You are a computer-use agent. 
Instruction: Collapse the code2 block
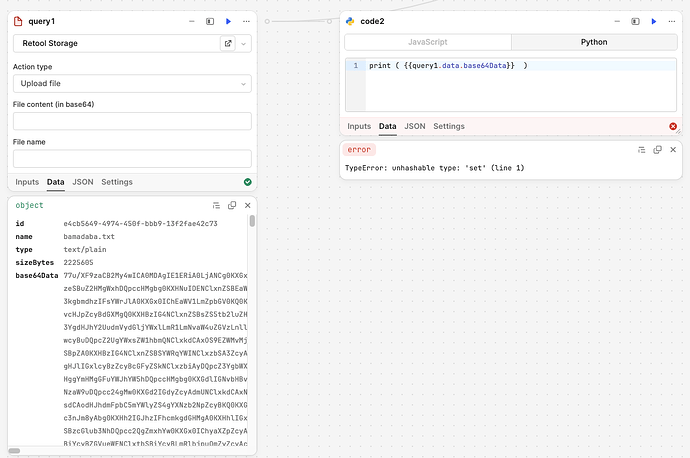(x=617, y=21)
